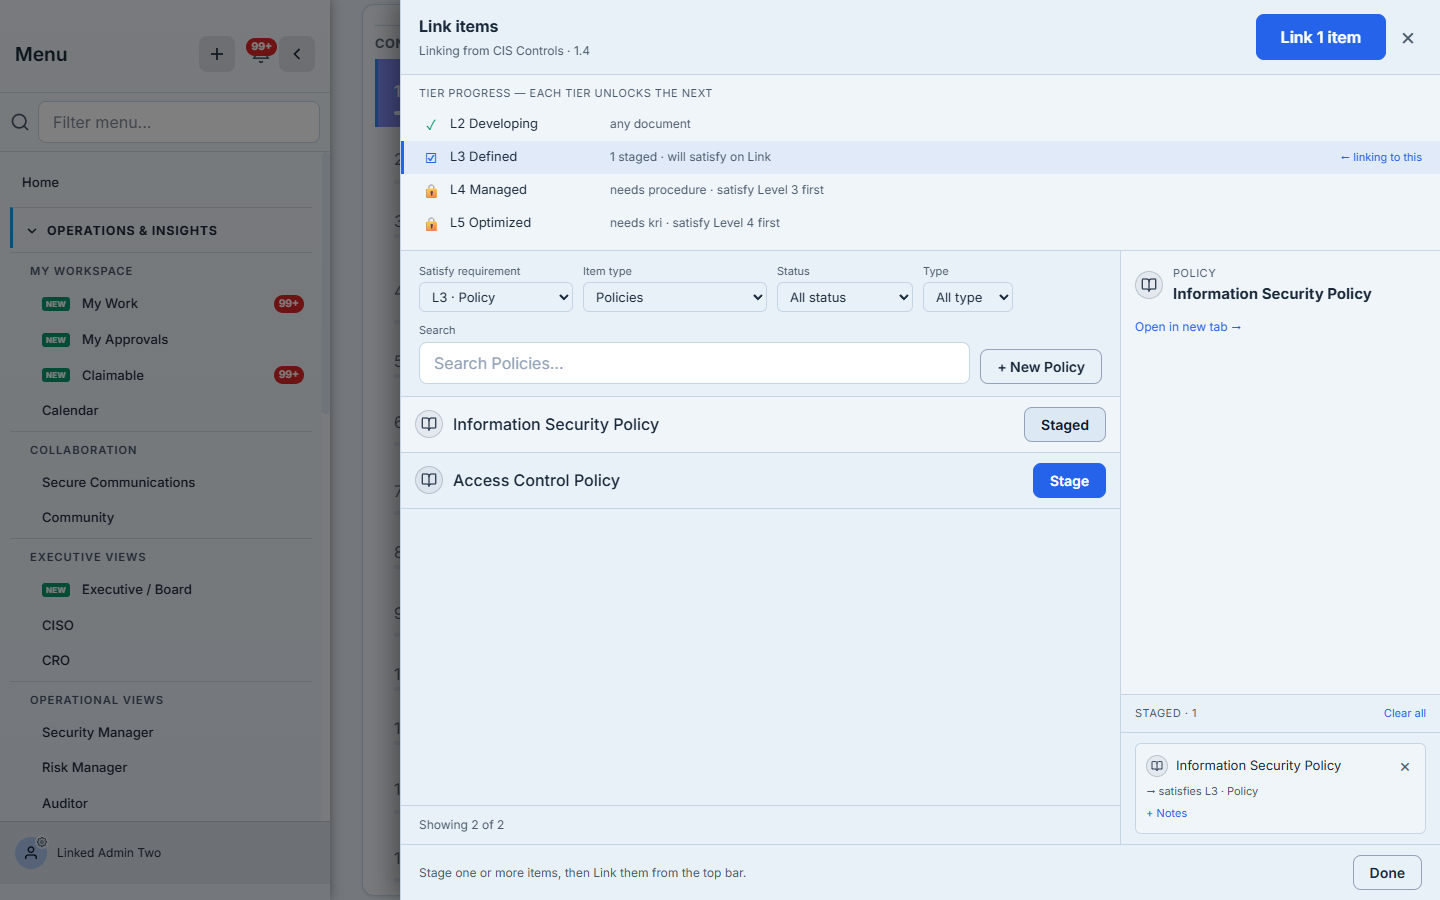The height and width of the screenshot is (900, 1440).
Task: Click the book icon on the Information Security Policy row
Action: 429,424
